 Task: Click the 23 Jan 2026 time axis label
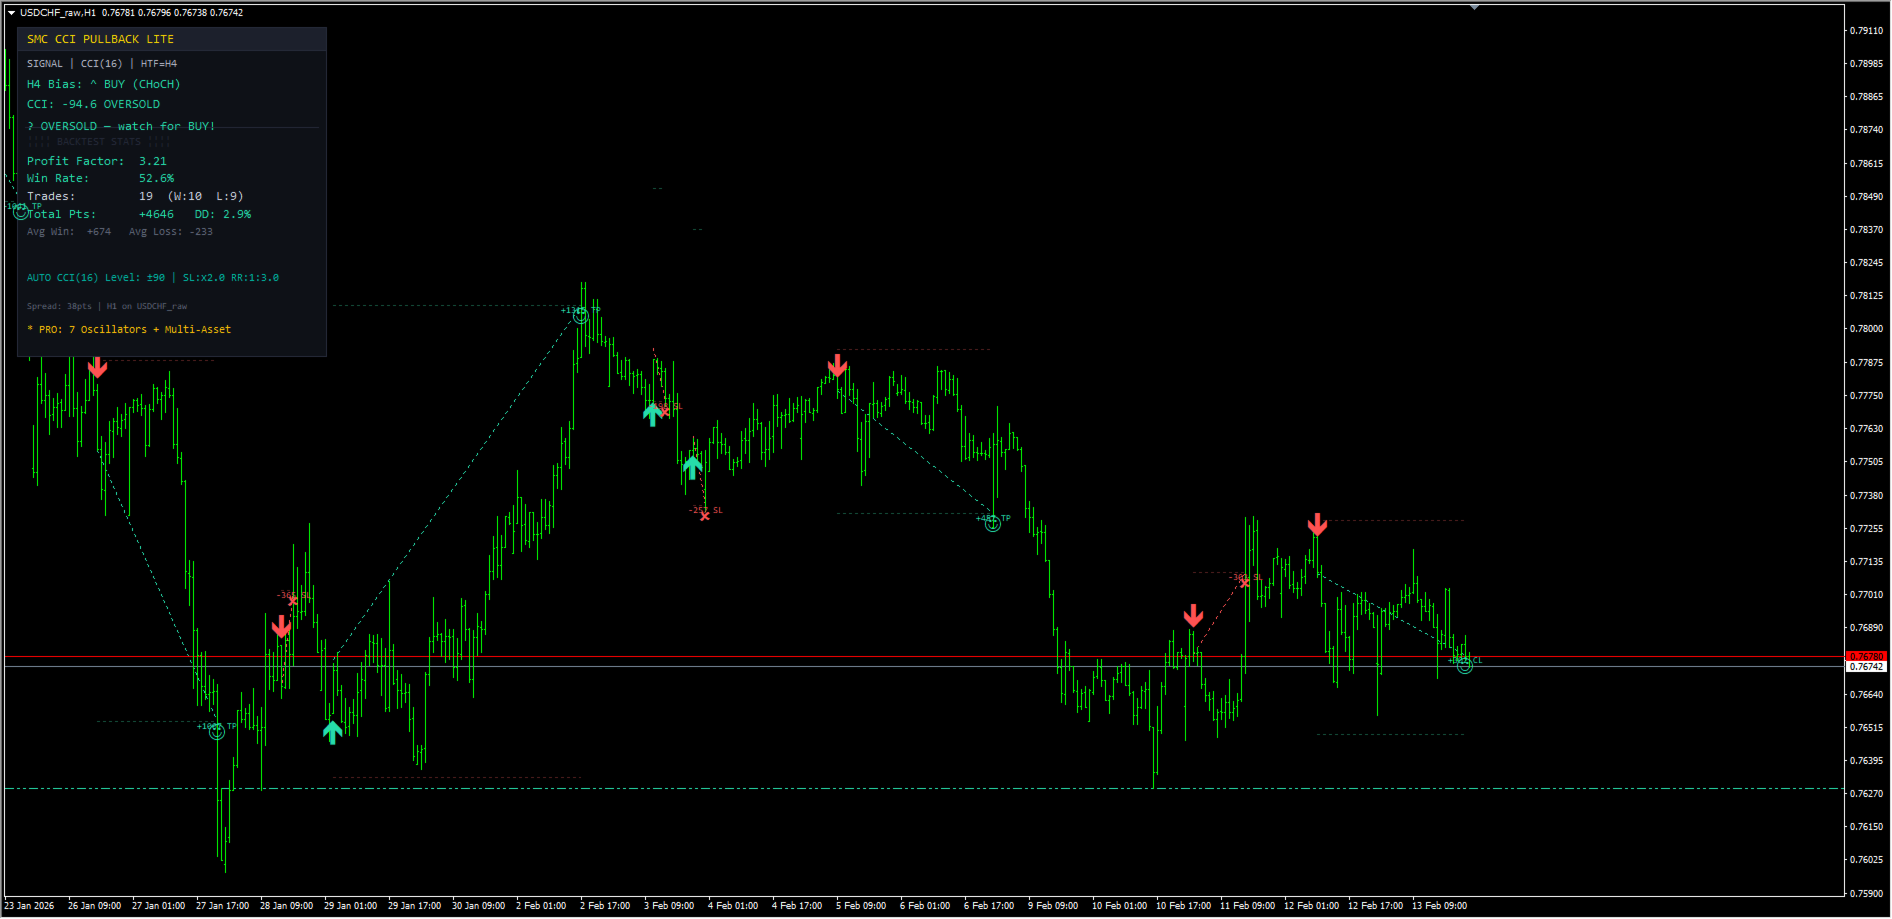[30, 906]
